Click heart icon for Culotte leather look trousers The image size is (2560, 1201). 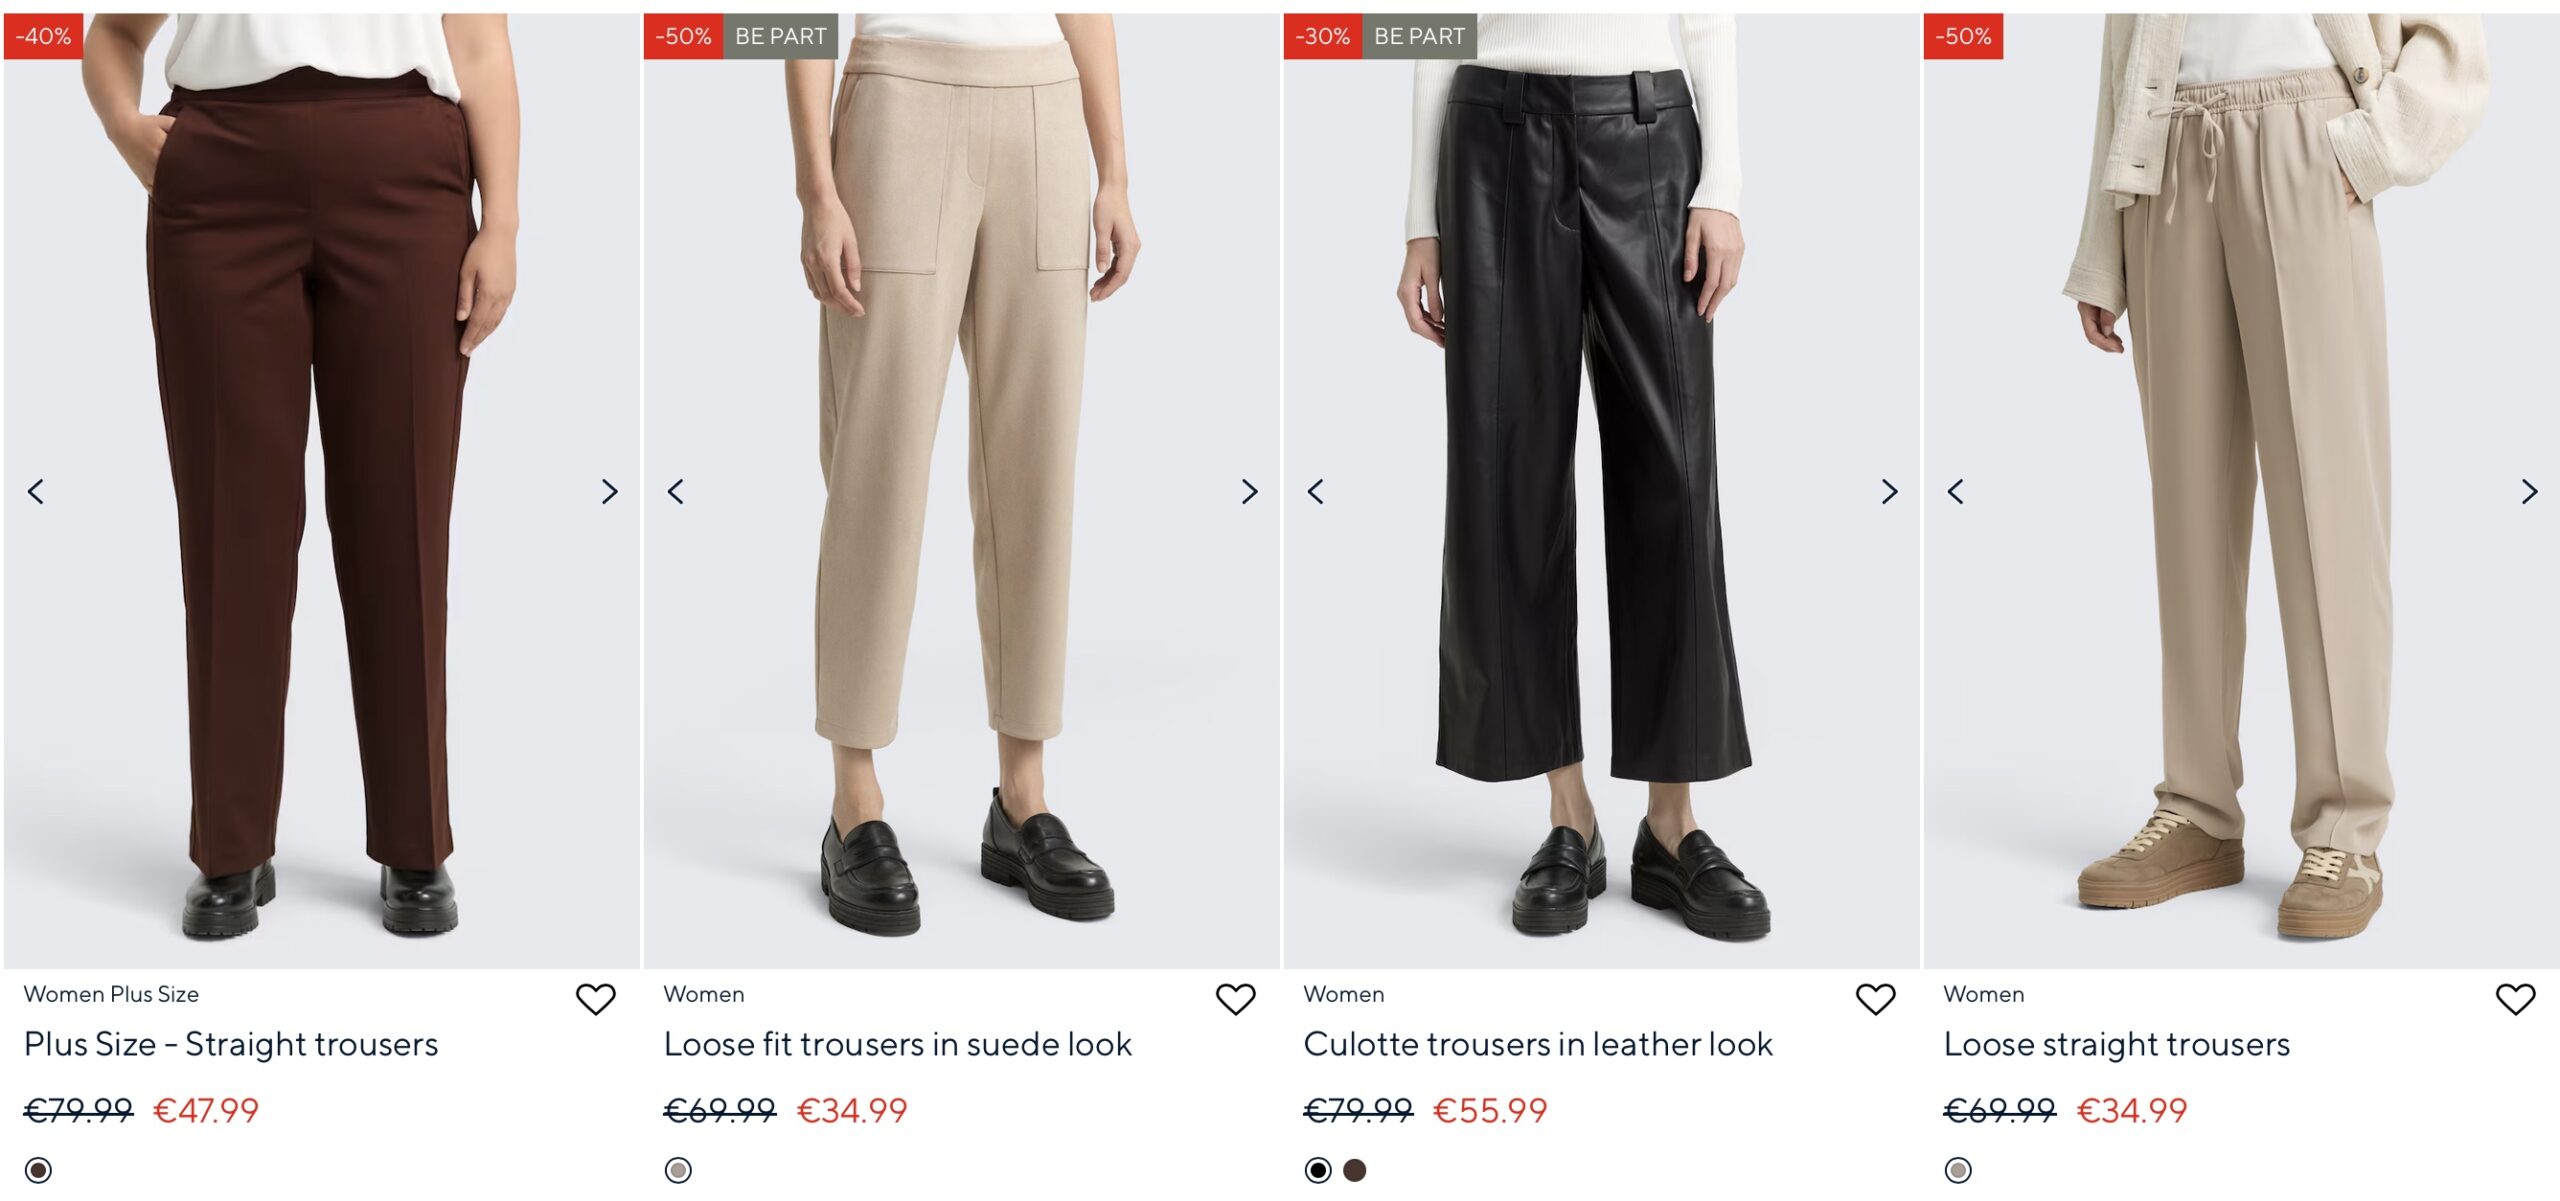click(1875, 998)
